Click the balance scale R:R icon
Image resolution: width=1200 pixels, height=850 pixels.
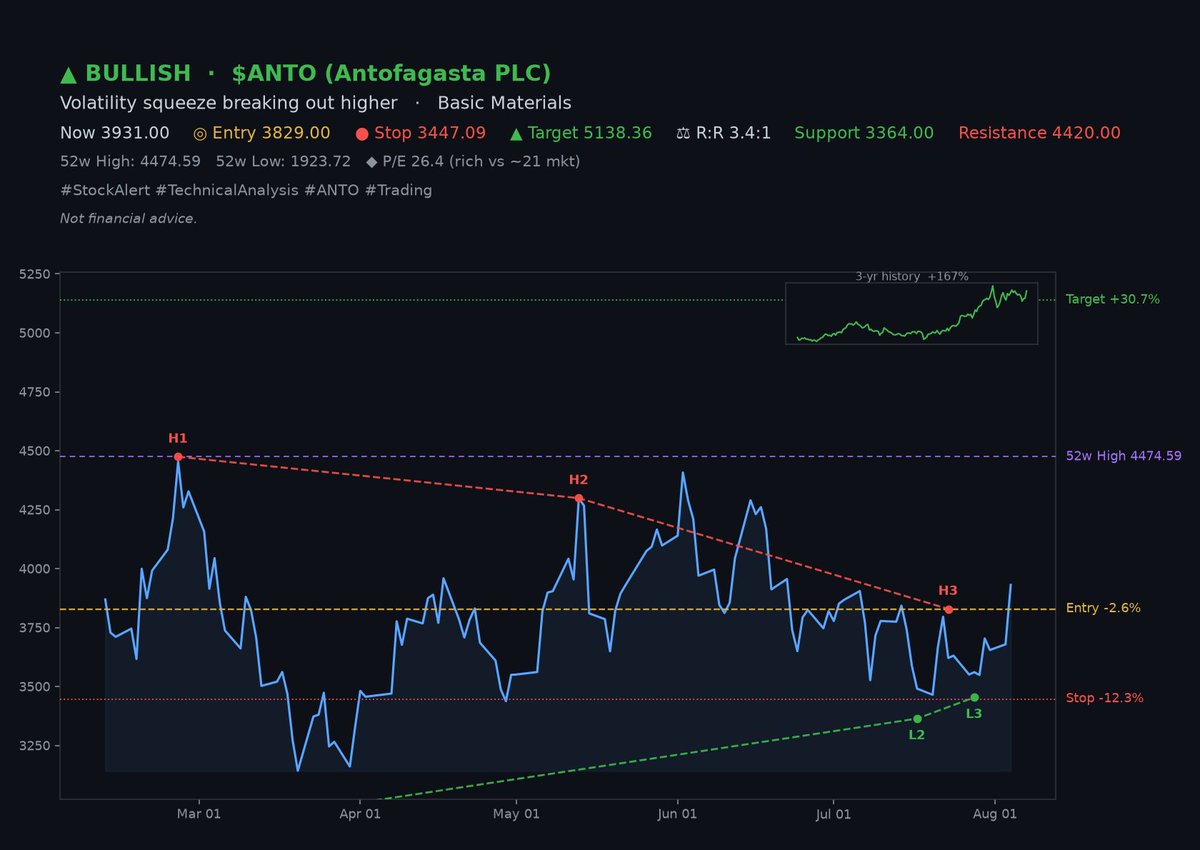click(x=683, y=133)
